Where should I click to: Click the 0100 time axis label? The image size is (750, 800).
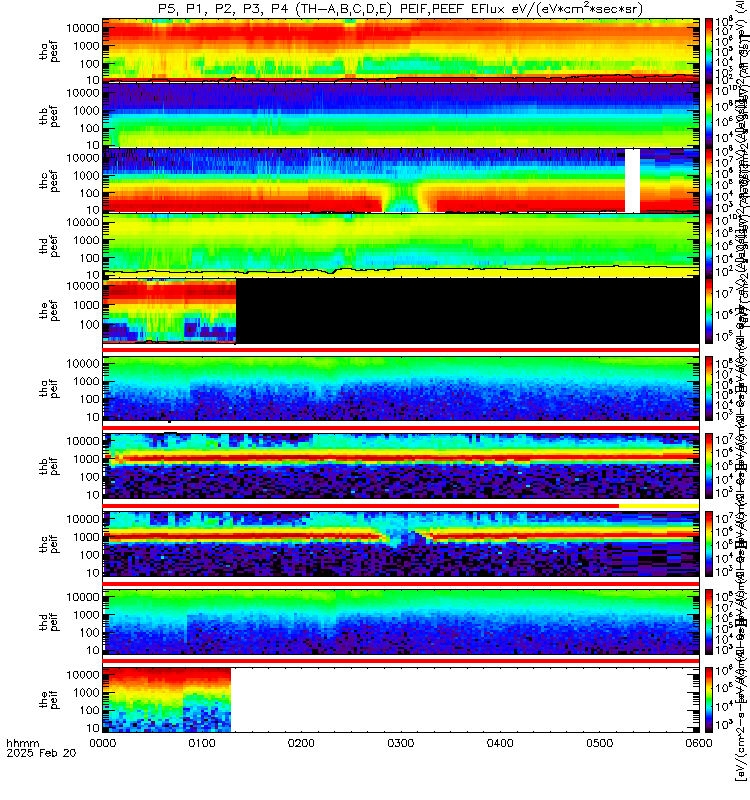click(x=202, y=743)
